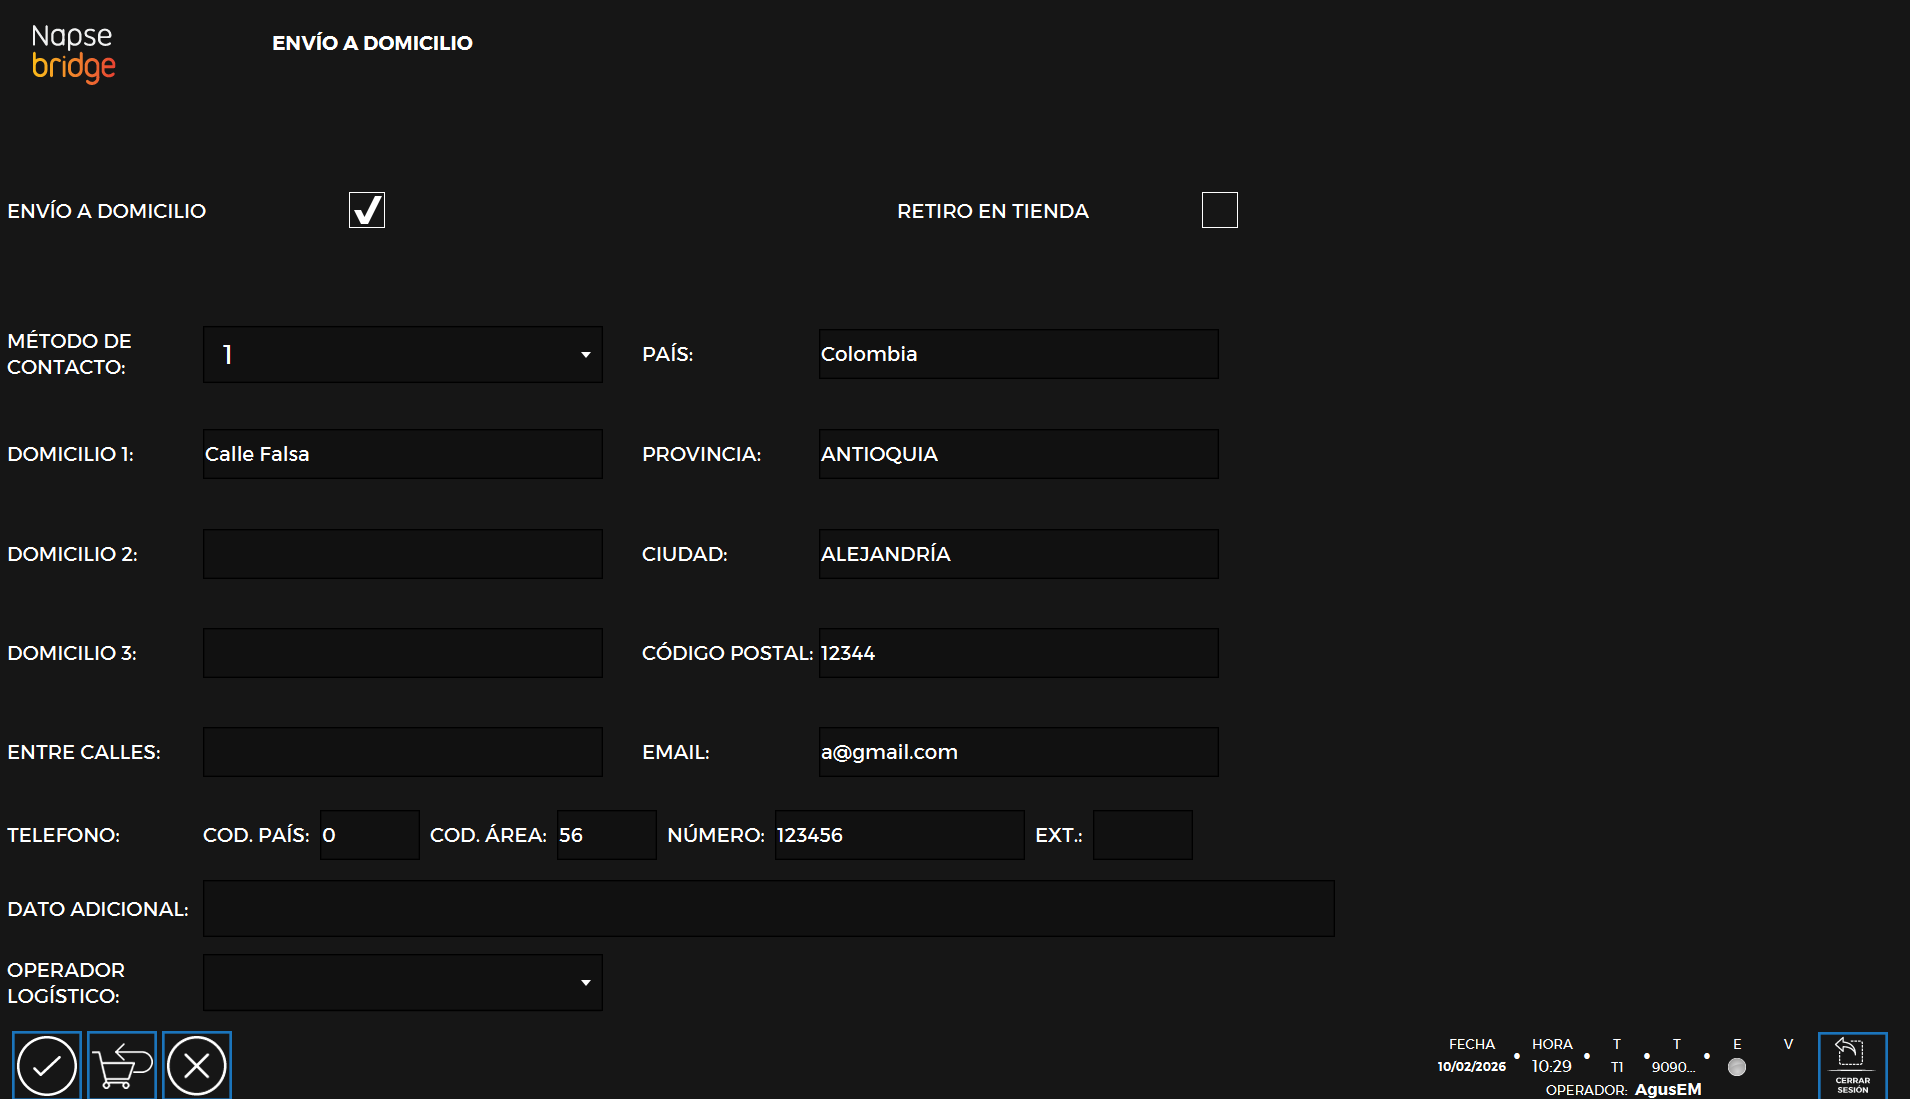Click the Cerrar Sesión logout icon
1910x1099 pixels.
point(1852,1065)
